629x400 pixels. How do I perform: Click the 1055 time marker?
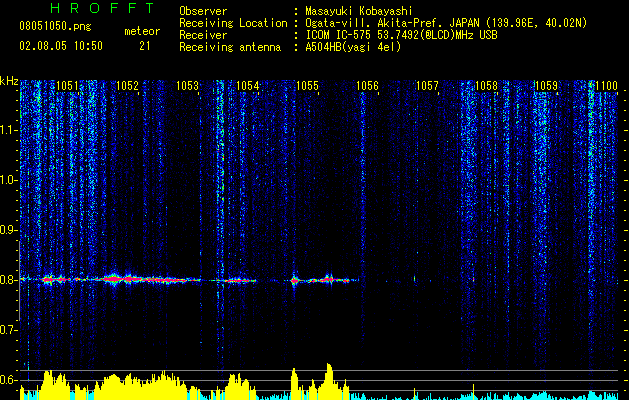307,85
